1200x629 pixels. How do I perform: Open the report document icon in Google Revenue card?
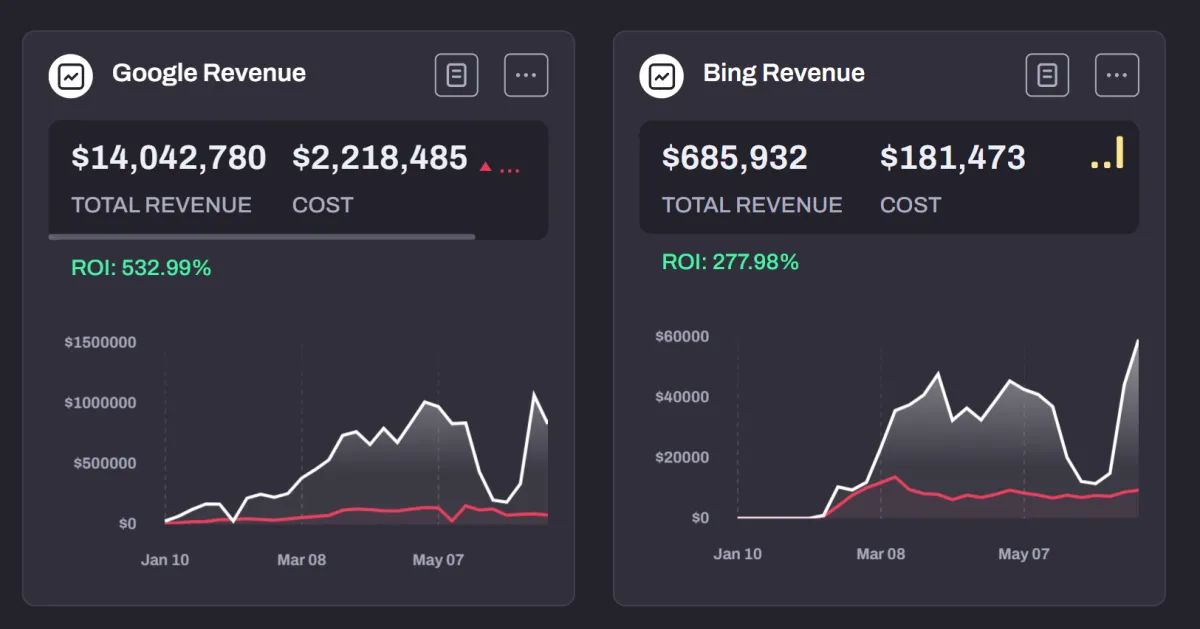pos(457,75)
